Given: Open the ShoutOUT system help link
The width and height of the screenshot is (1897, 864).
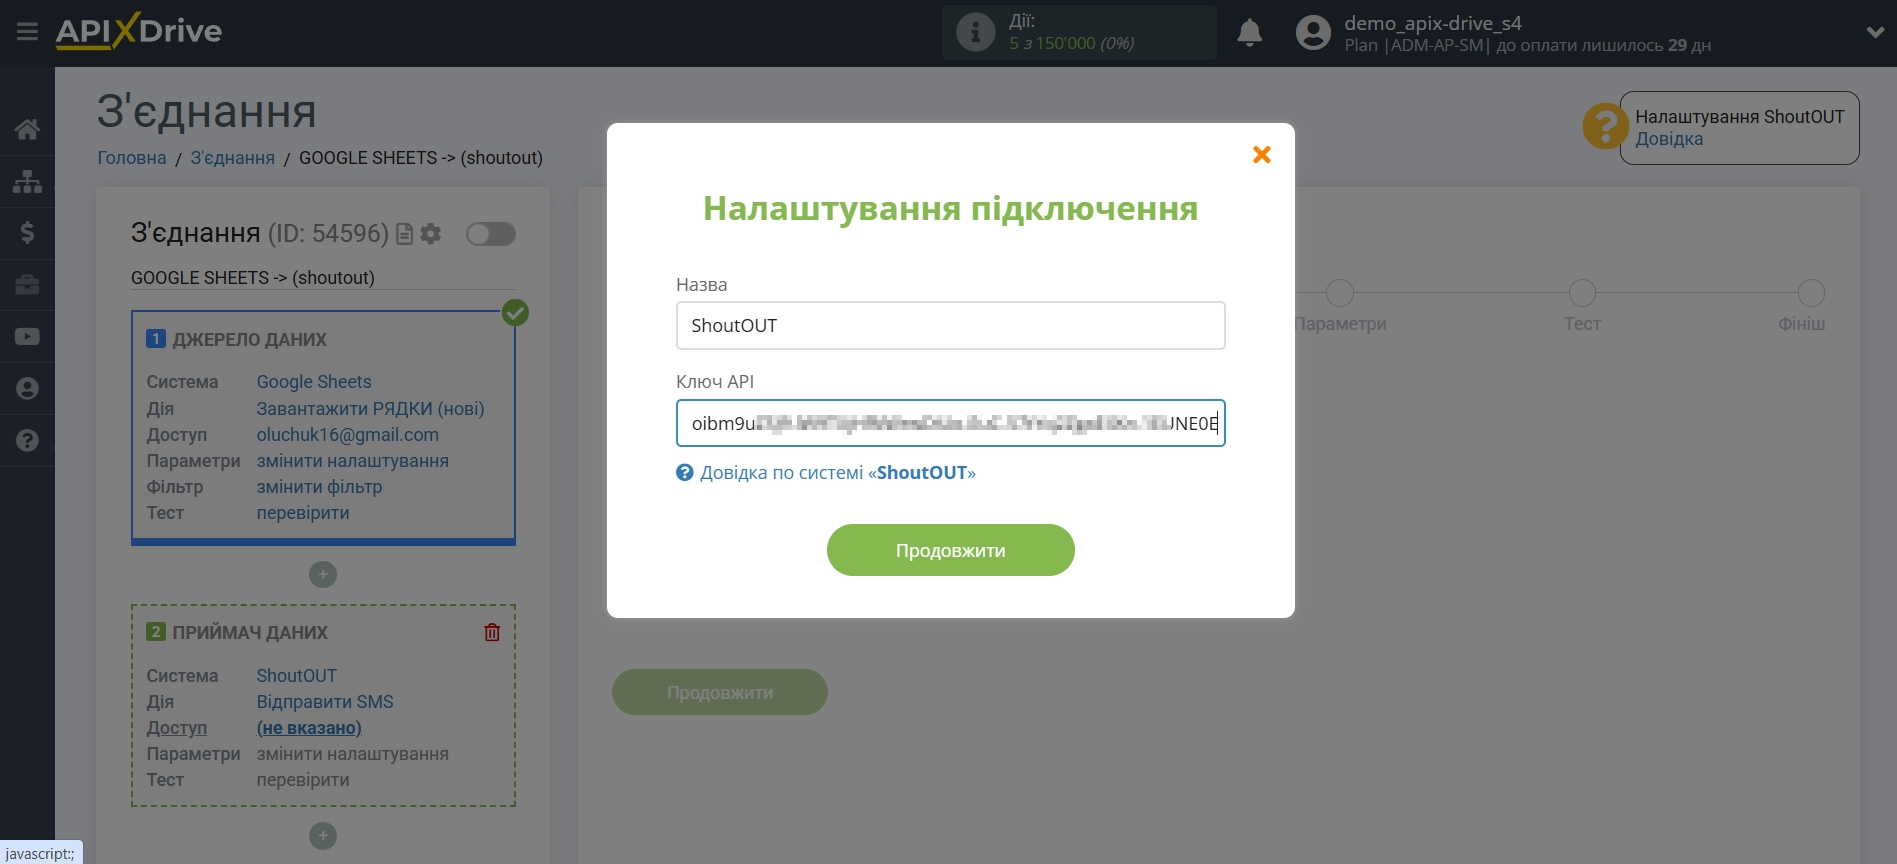Looking at the screenshot, I should [837, 472].
